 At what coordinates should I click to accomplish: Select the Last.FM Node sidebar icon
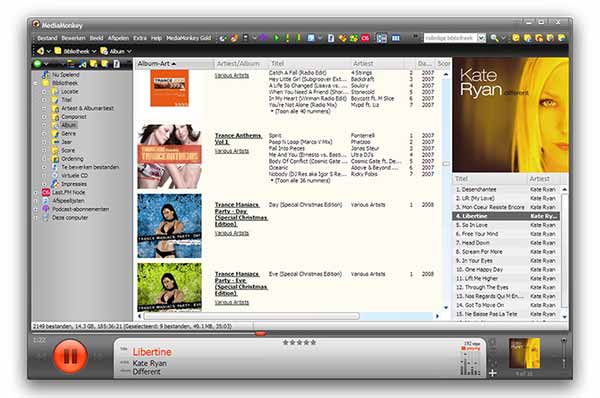coord(46,192)
